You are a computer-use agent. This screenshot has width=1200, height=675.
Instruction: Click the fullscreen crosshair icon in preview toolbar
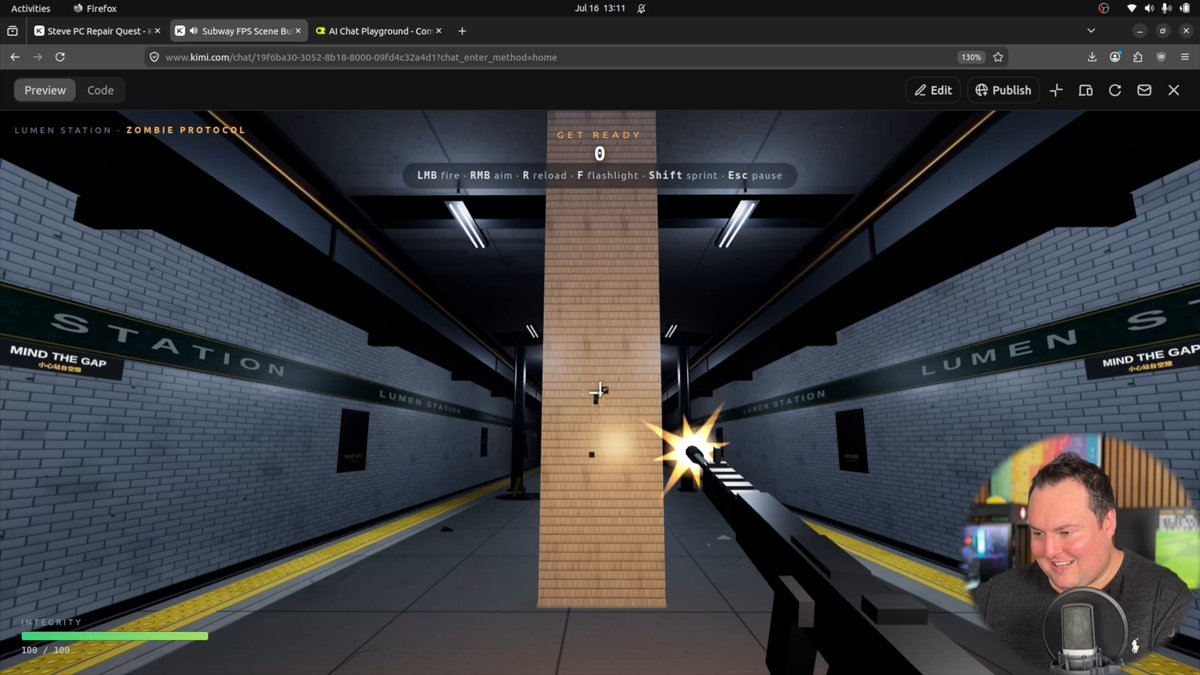coord(1056,90)
